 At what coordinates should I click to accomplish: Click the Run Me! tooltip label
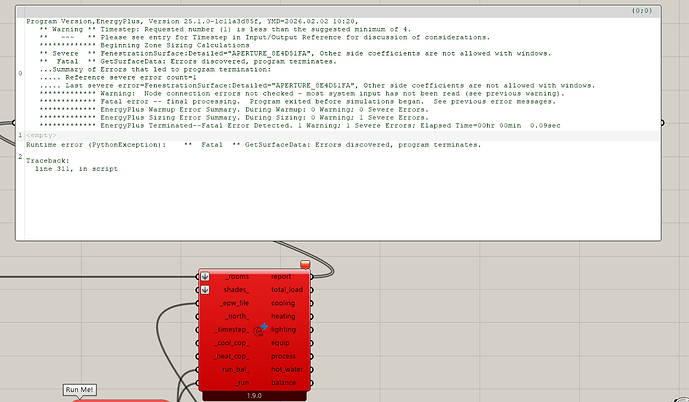(x=80, y=389)
